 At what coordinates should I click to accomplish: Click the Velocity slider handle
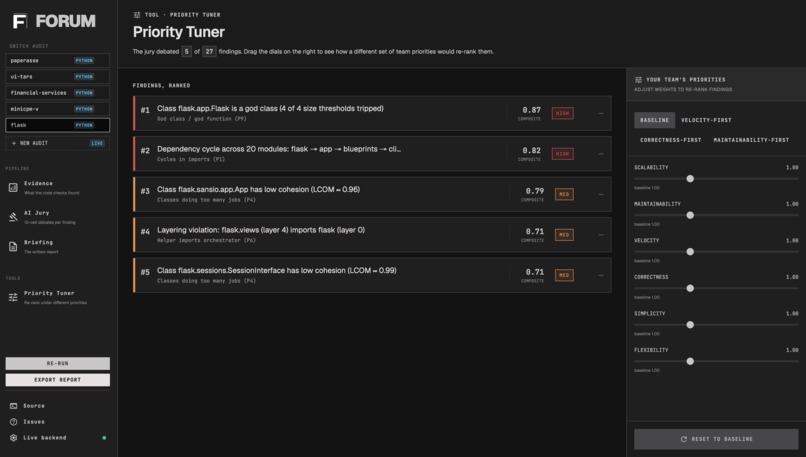pyautogui.click(x=690, y=251)
